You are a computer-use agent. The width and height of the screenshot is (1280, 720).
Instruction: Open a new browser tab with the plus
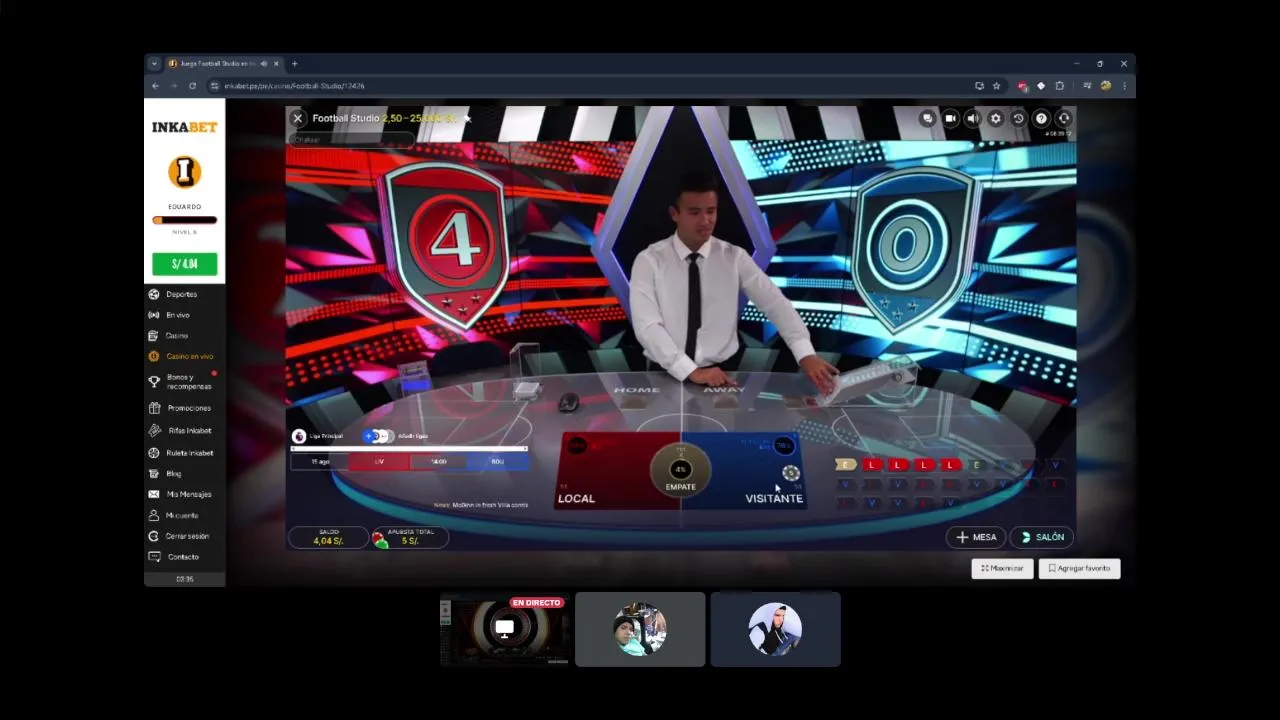click(294, 64)
